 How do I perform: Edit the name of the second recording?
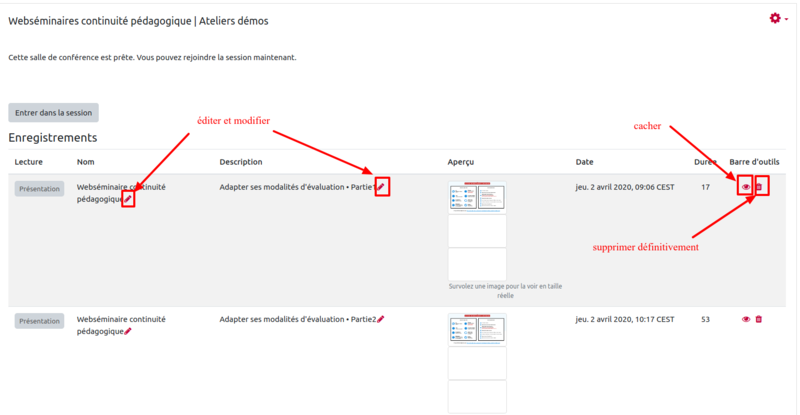pyautogui.click(x=128, y=331)
